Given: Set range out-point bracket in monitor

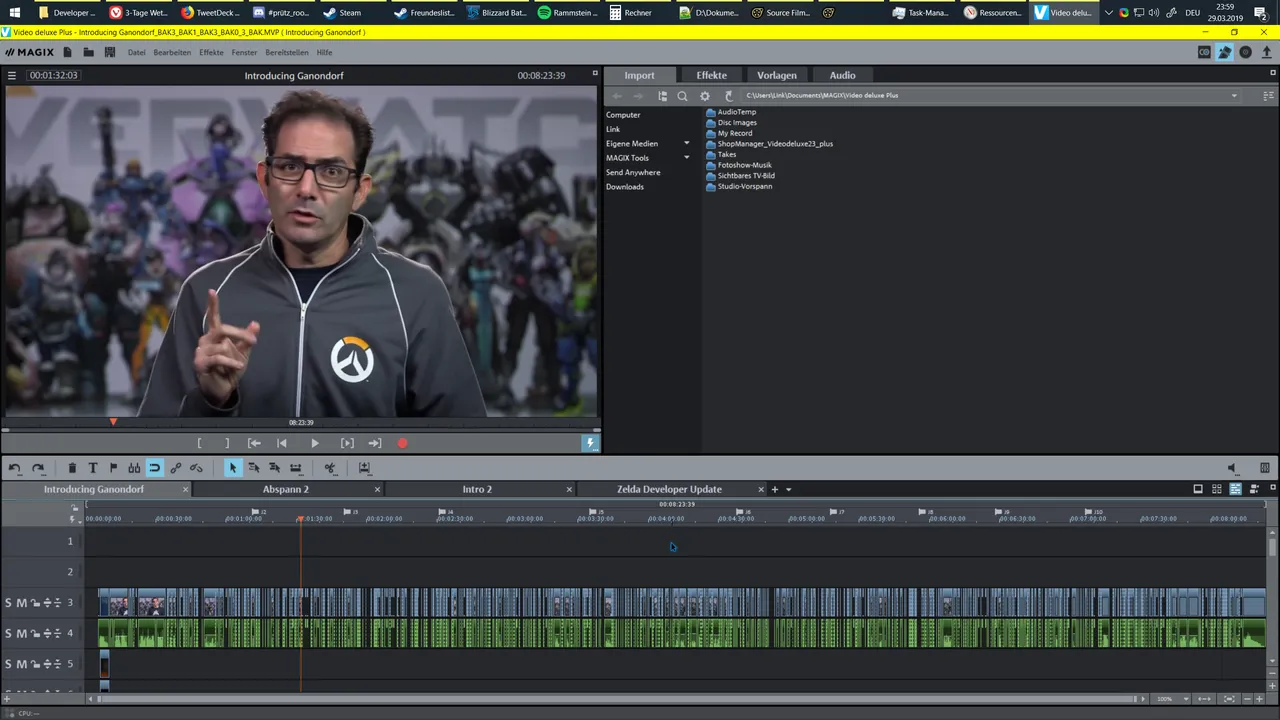Looking at the screenshot, I should tap(227, 443).
